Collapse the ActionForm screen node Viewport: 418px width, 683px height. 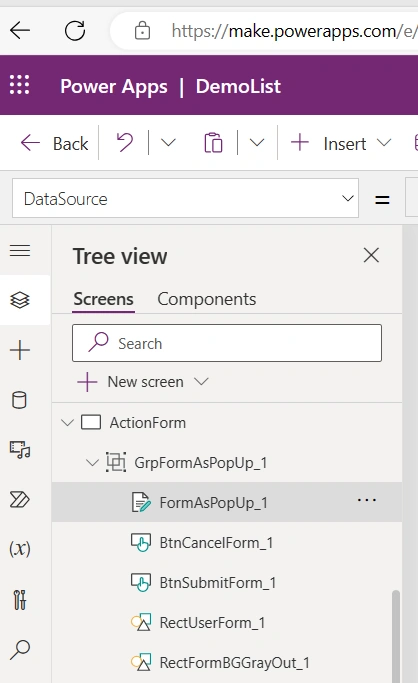67,423
